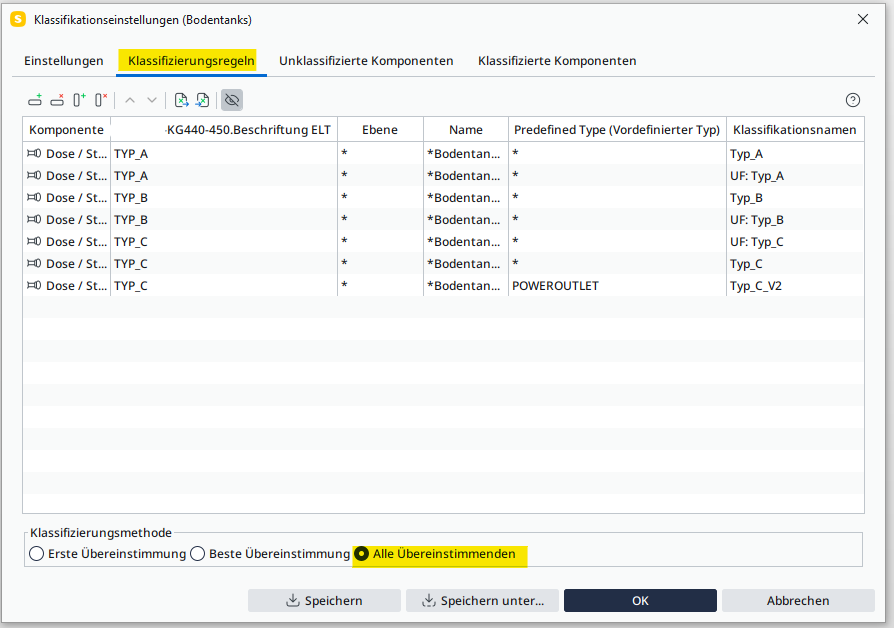Screen dimensions: 894x628
Task: Switch to the Einstellungen tab
Action: (x=64, y=61)
